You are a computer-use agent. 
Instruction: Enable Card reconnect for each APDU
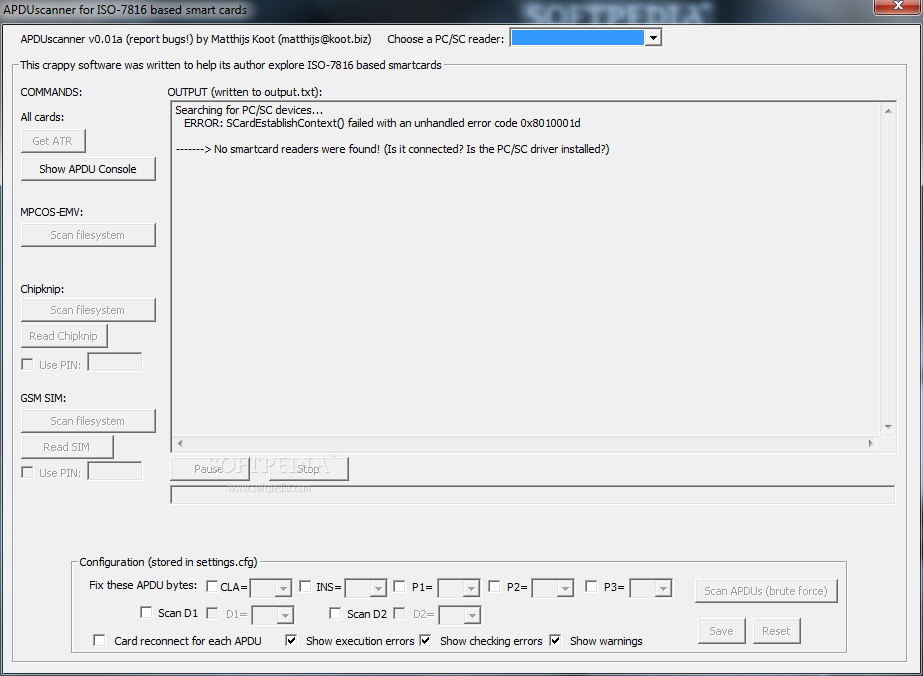(99, 640)
